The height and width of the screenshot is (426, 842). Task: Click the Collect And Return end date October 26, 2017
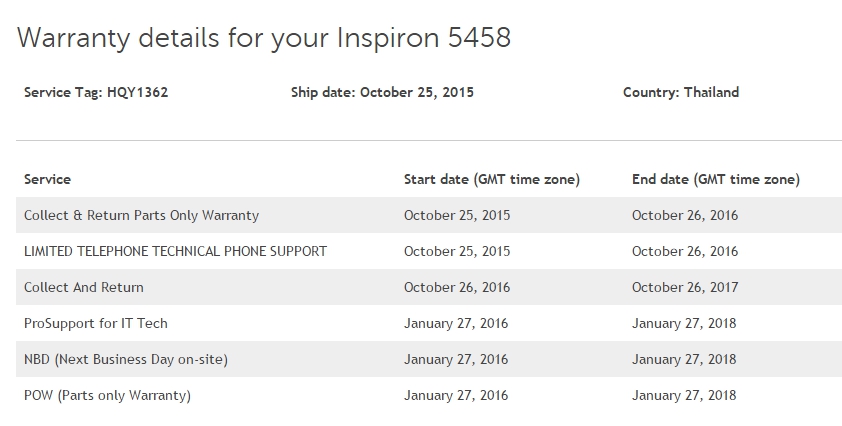[685, 287]
